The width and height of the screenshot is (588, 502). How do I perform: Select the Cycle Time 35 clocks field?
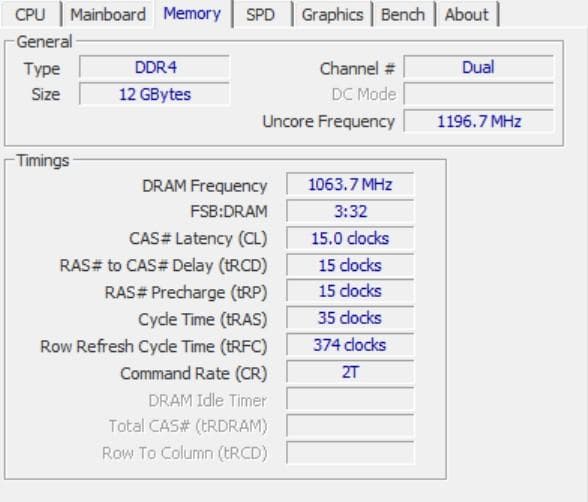tap(350, 318)
